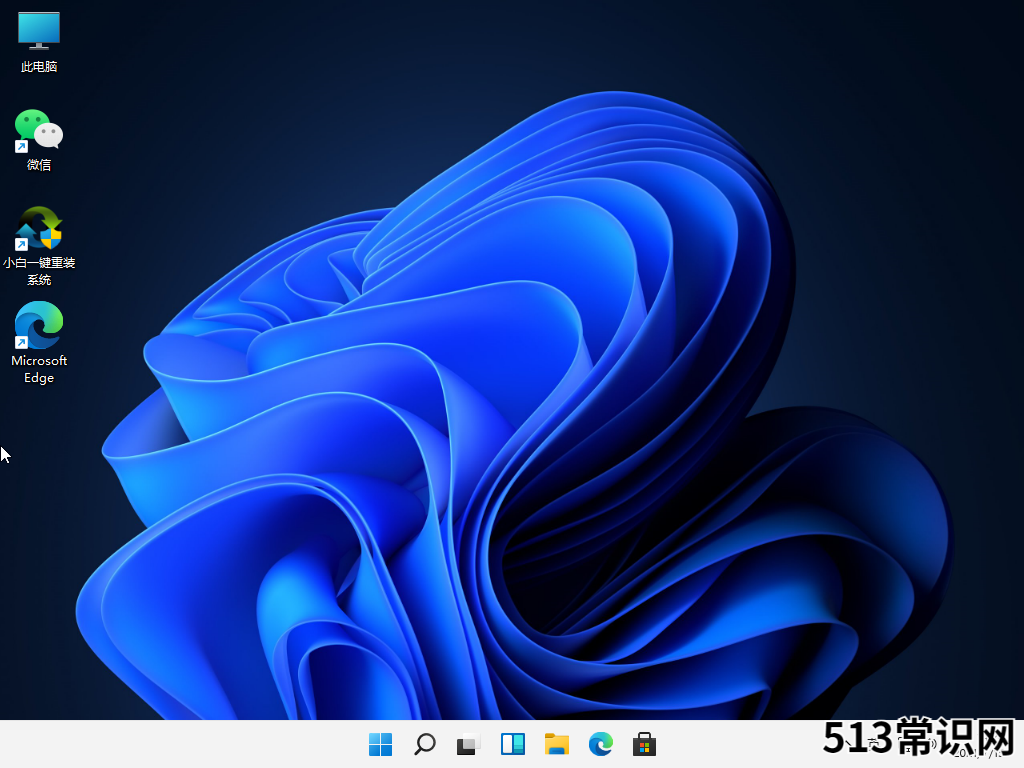Open File Explorer from taskbar
The width and height of the screenshot is (1024, 768).
(x=556, y=744)
